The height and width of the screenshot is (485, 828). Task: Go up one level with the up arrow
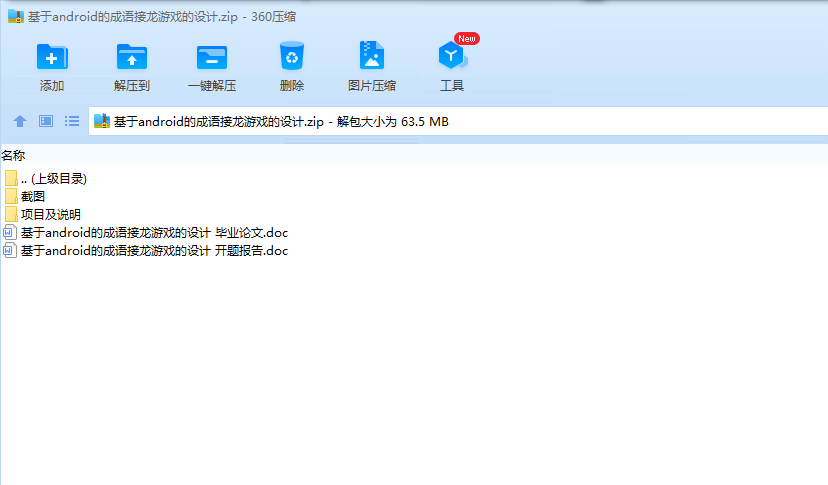coord(20,122)
